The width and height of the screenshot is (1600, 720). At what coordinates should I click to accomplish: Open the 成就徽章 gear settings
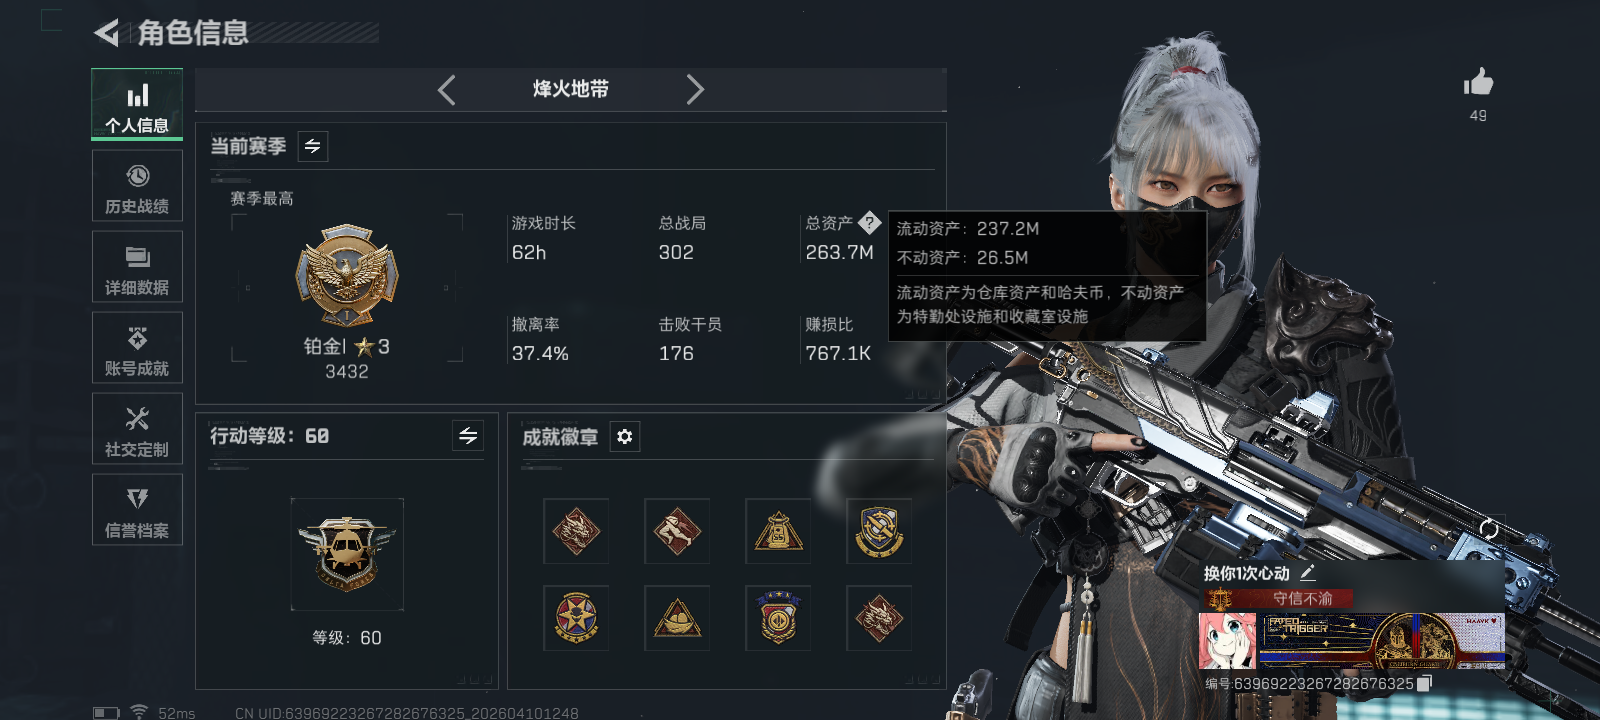[x=625, y=437]
